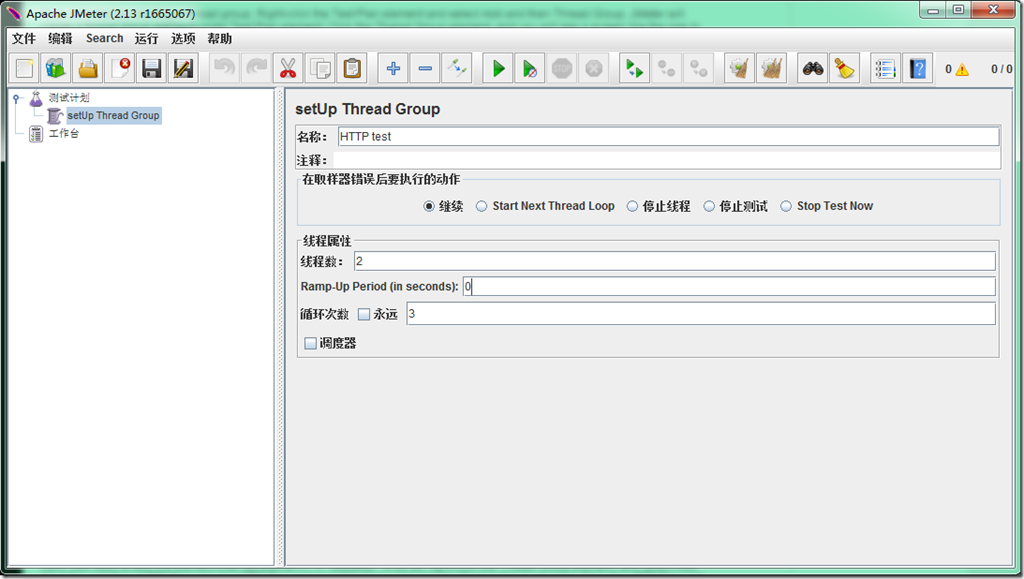
Task: Open the 文件 menu
Action: point(24,39)
